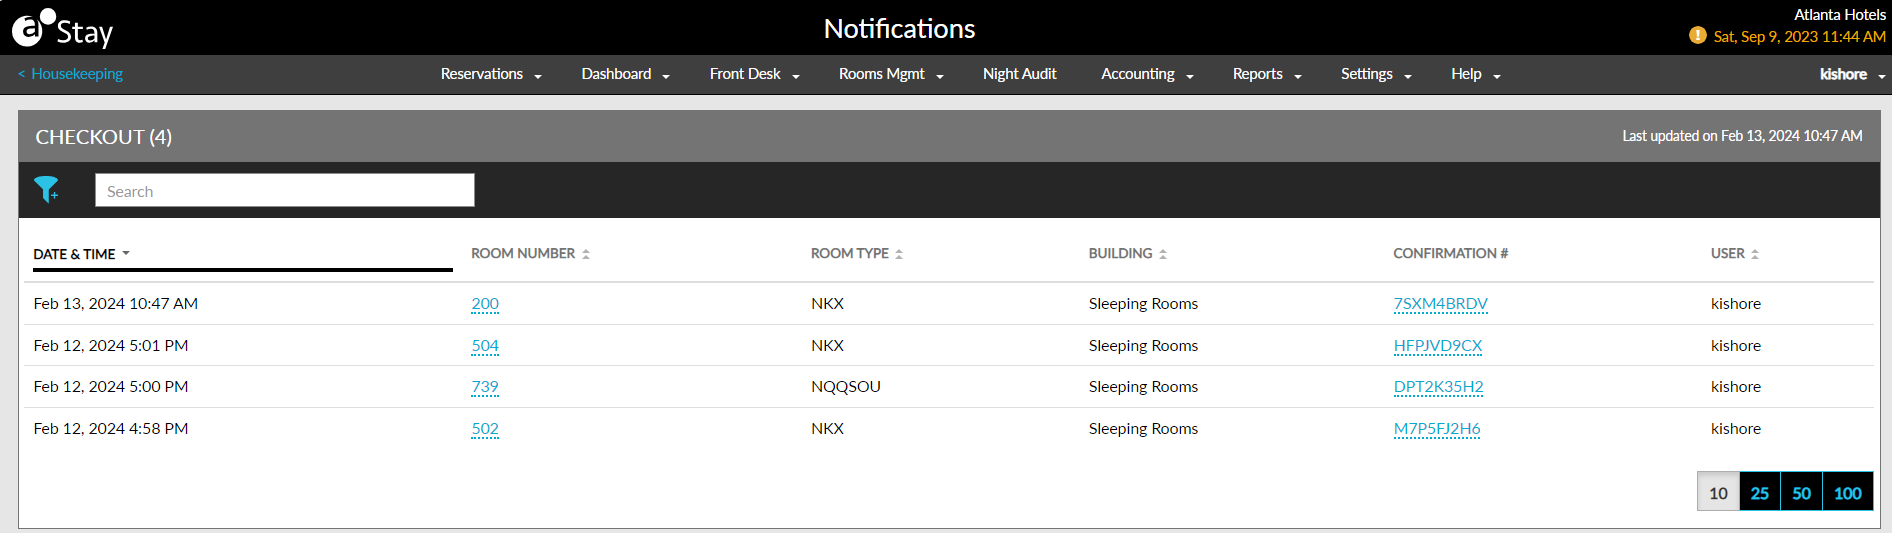Open confirmation 7SXM4BRDV
The image size is (1892, 533).
coord(1440,304)
